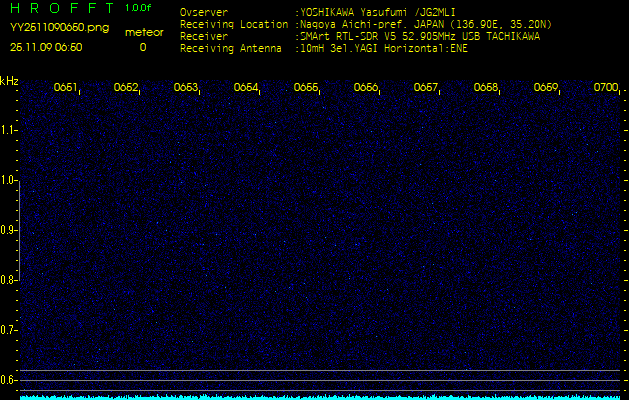This screenshot has height=400, width=629.
Task: Click time marker 0656
Action: [x=365, y=87]
